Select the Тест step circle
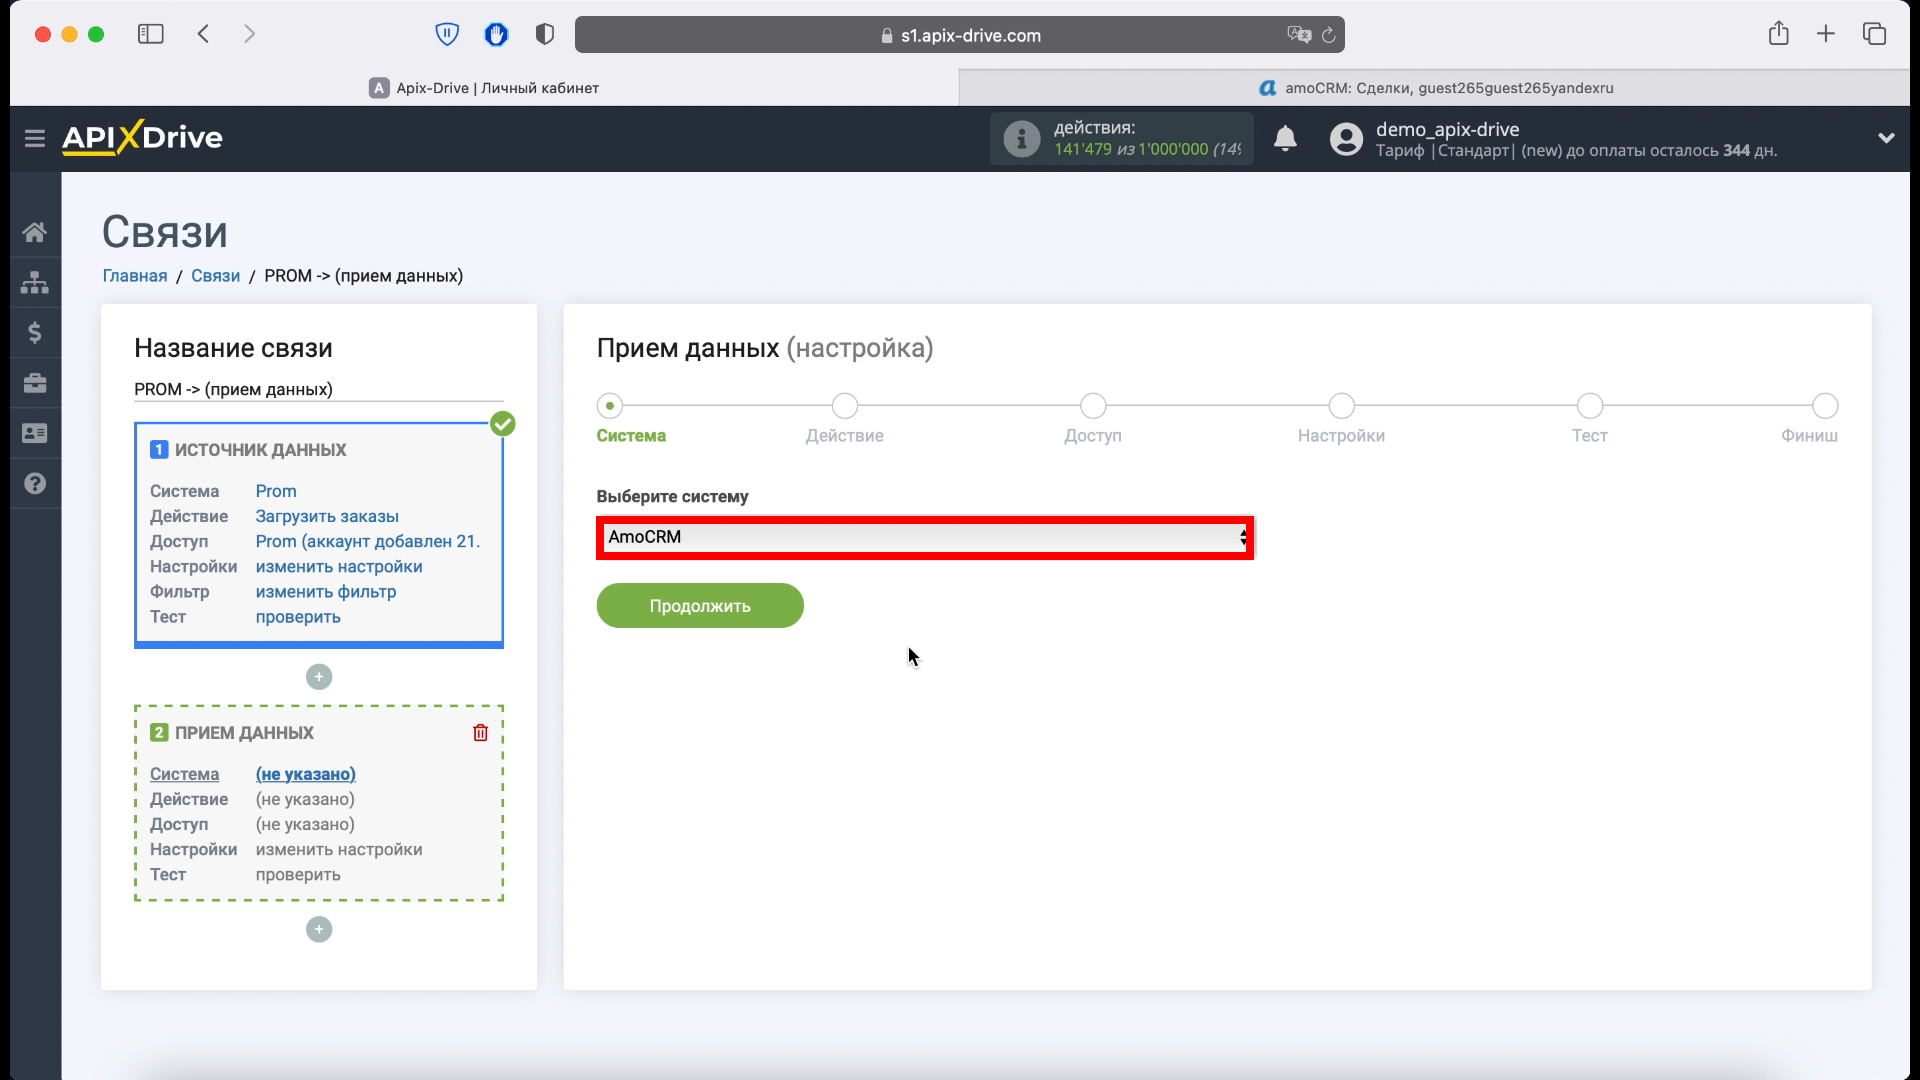This screenshot has height=1080, width=1920. [x=1590, y=406]
